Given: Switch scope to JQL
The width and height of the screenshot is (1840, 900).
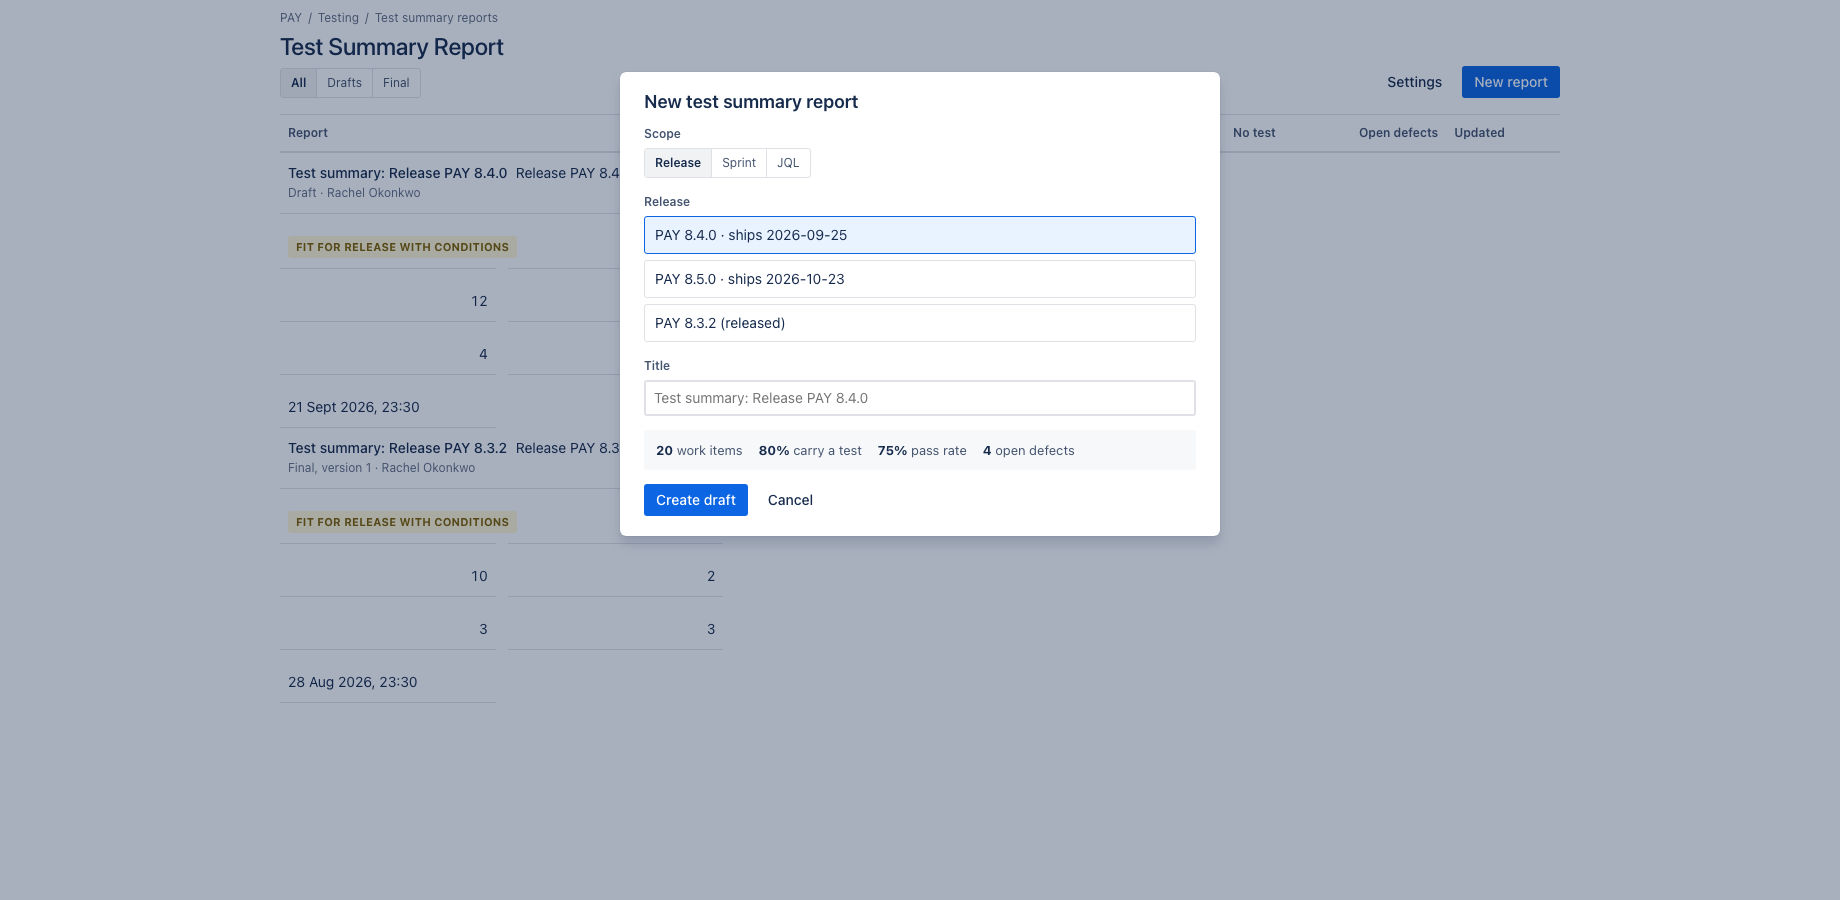Looking at the screenshot, I should tap(788, 163).
